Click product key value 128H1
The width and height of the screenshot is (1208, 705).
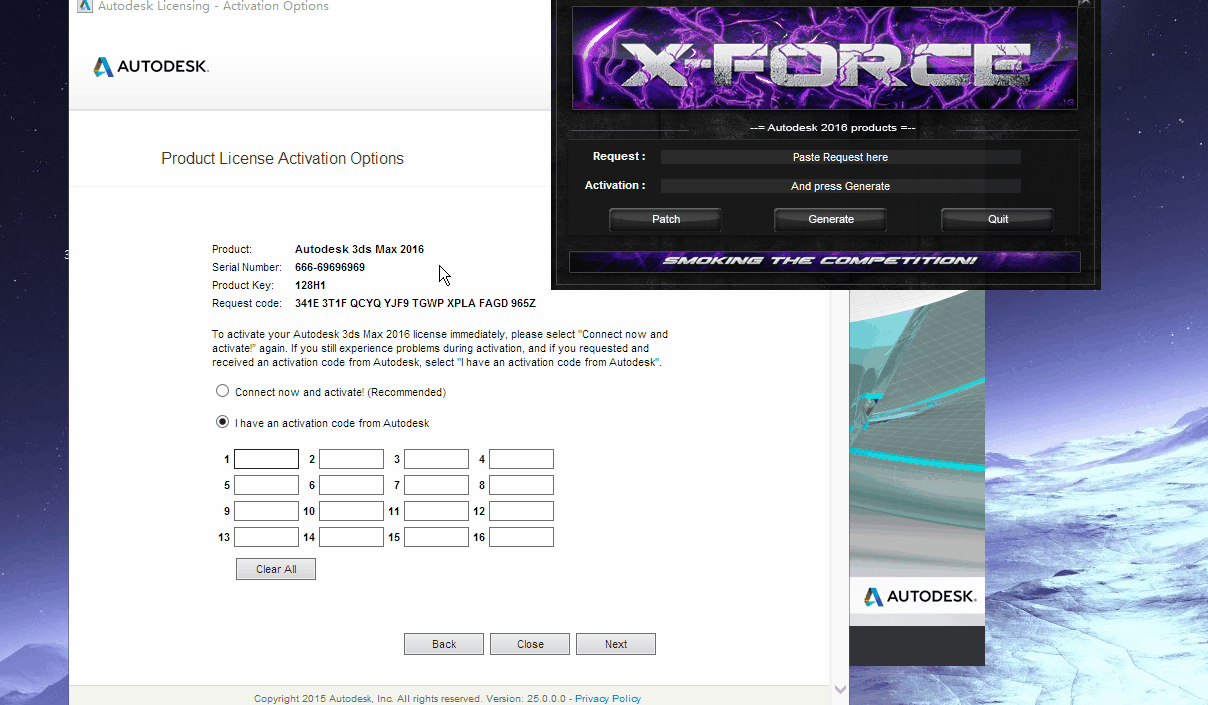point(310,285)
